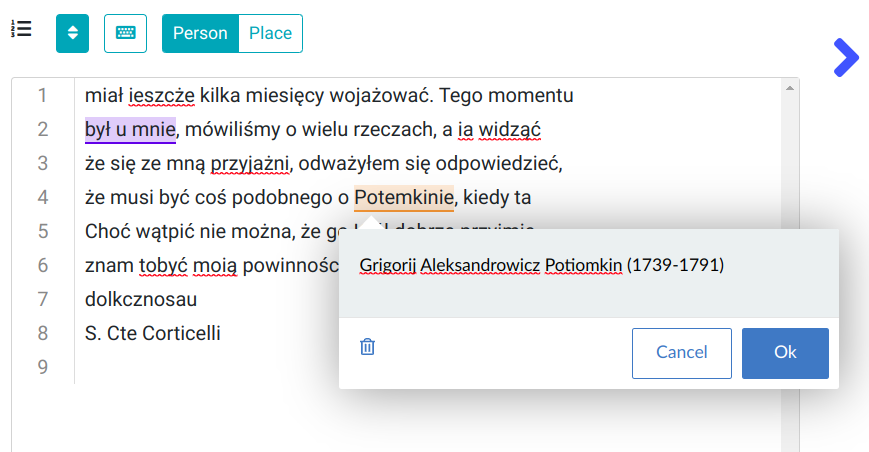Click the text "S. Cte Corticelli"
The height and width of the screenshot is (452, 869).
(153, 333)
